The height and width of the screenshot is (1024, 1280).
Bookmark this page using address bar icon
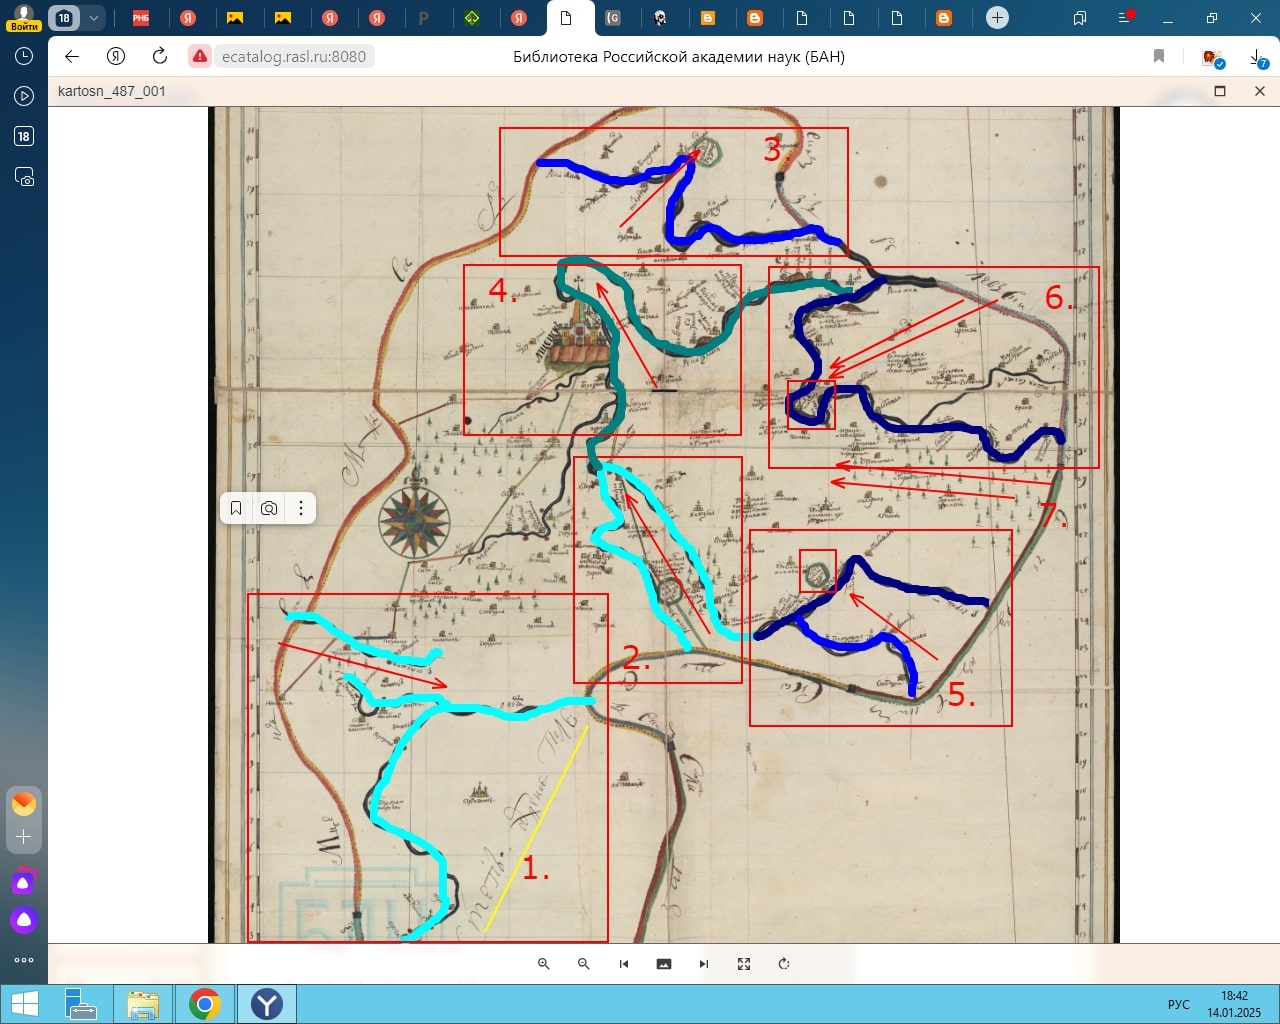click(1159, 56)
